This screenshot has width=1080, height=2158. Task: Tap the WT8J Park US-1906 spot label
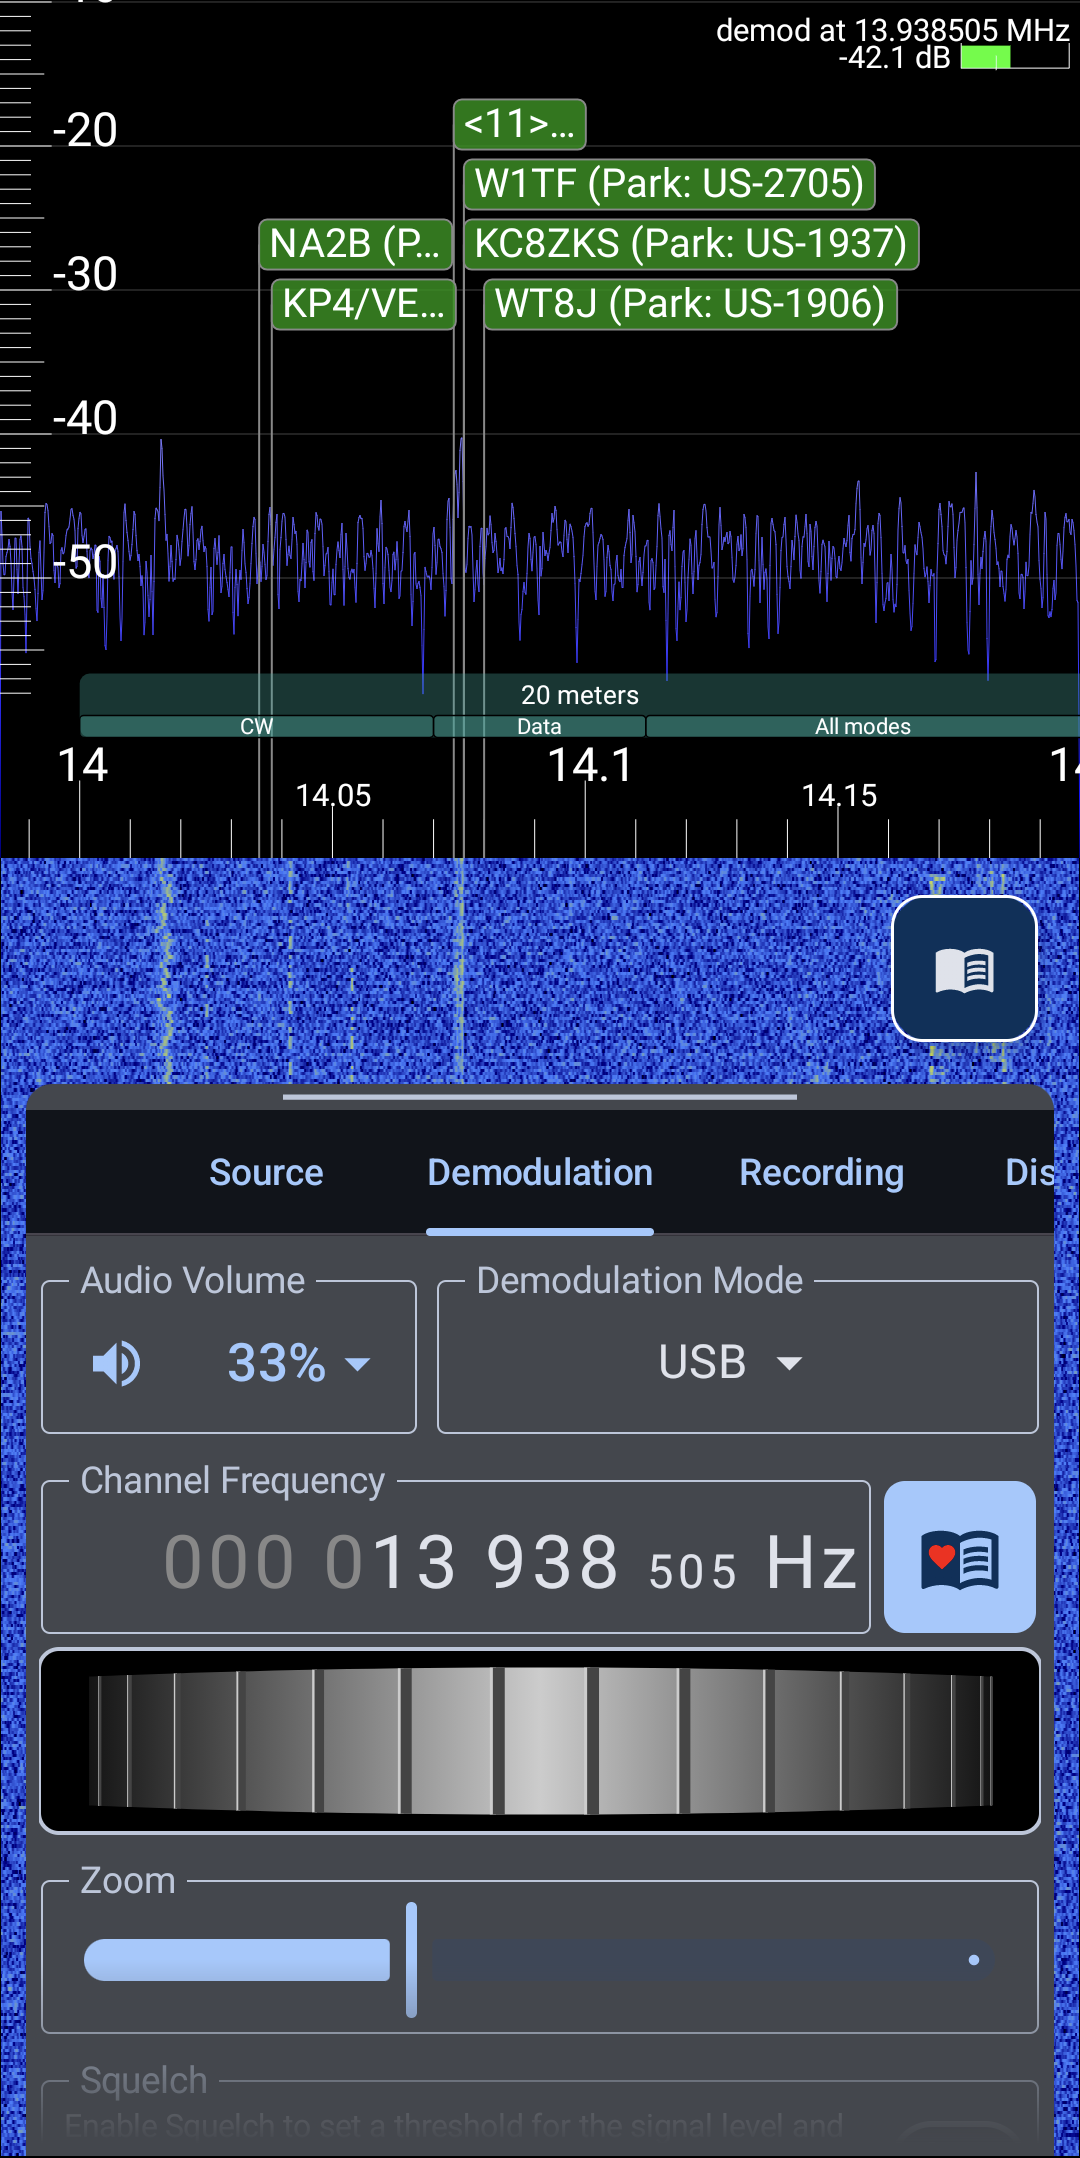[x=690, y=304]
